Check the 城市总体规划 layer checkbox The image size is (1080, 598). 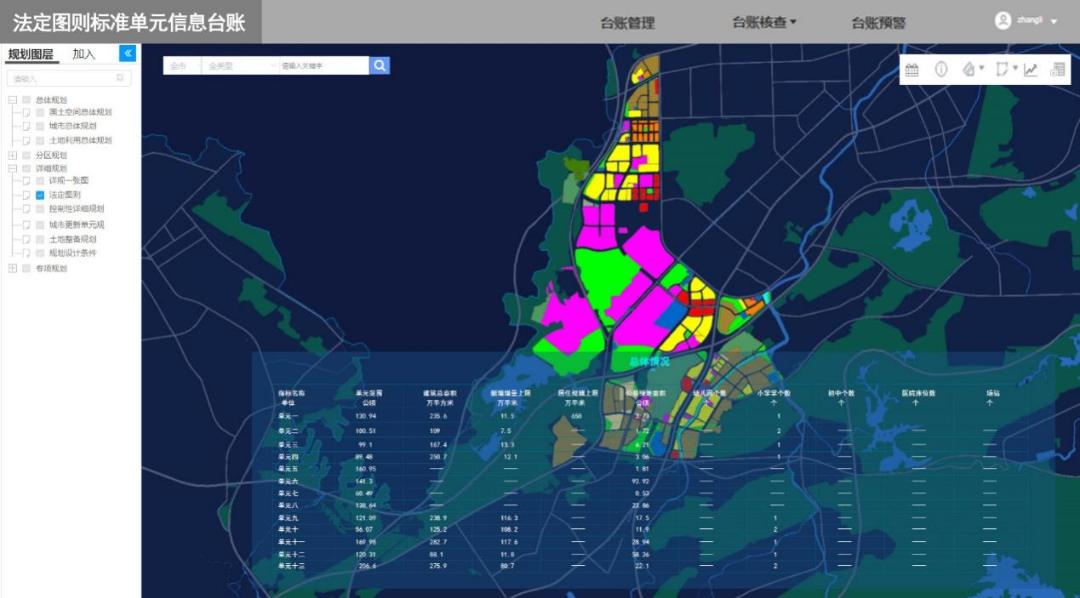(40, 126)
